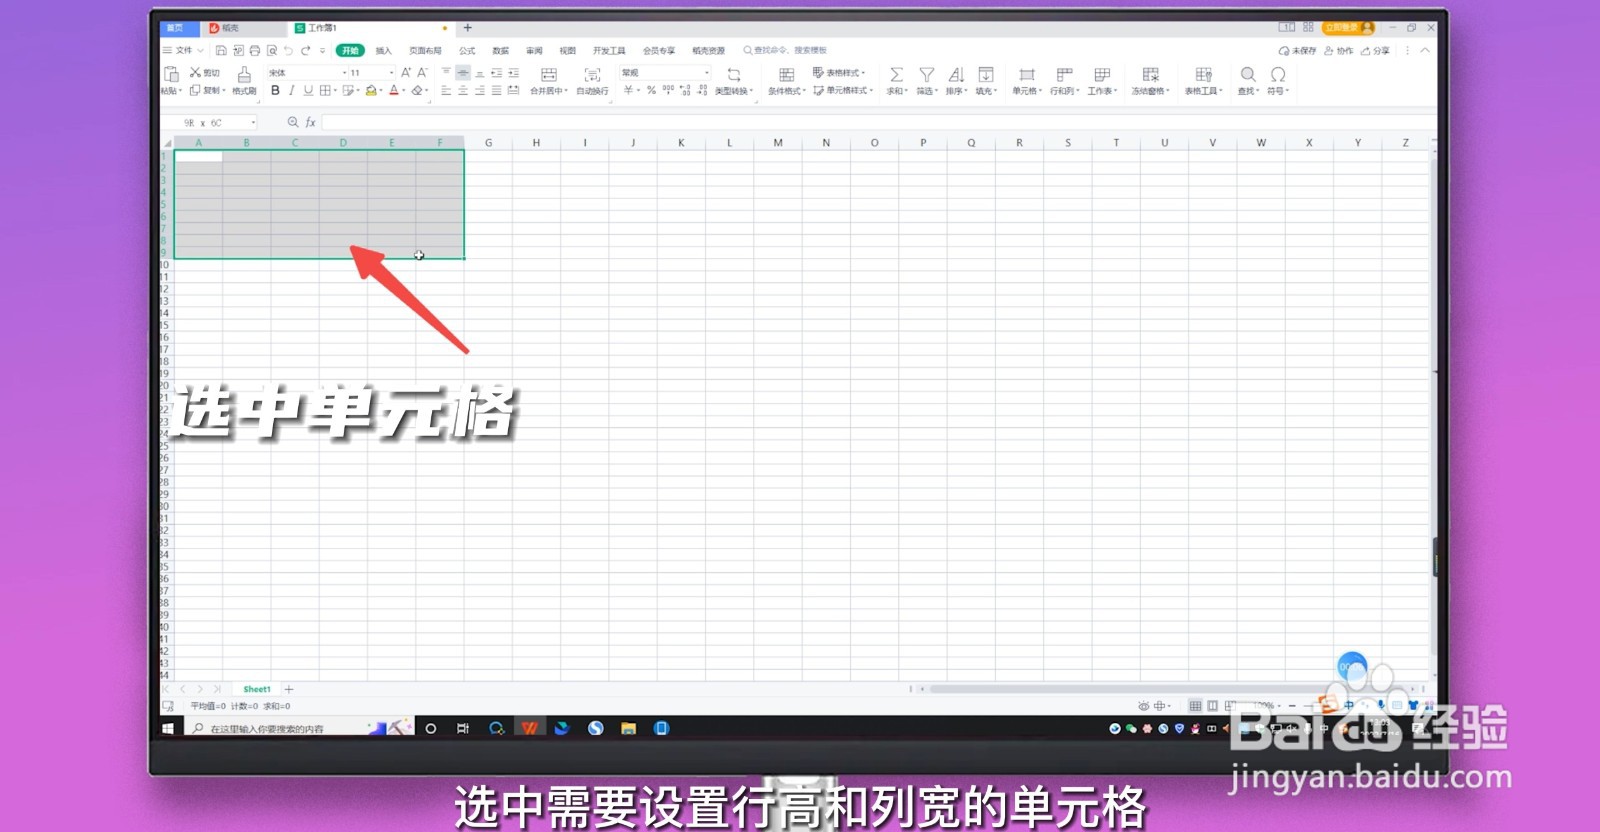The image size is (1600, 832).
Task: Click the Filter (筛选) funnel icon
Action: [x=927, y=74]
